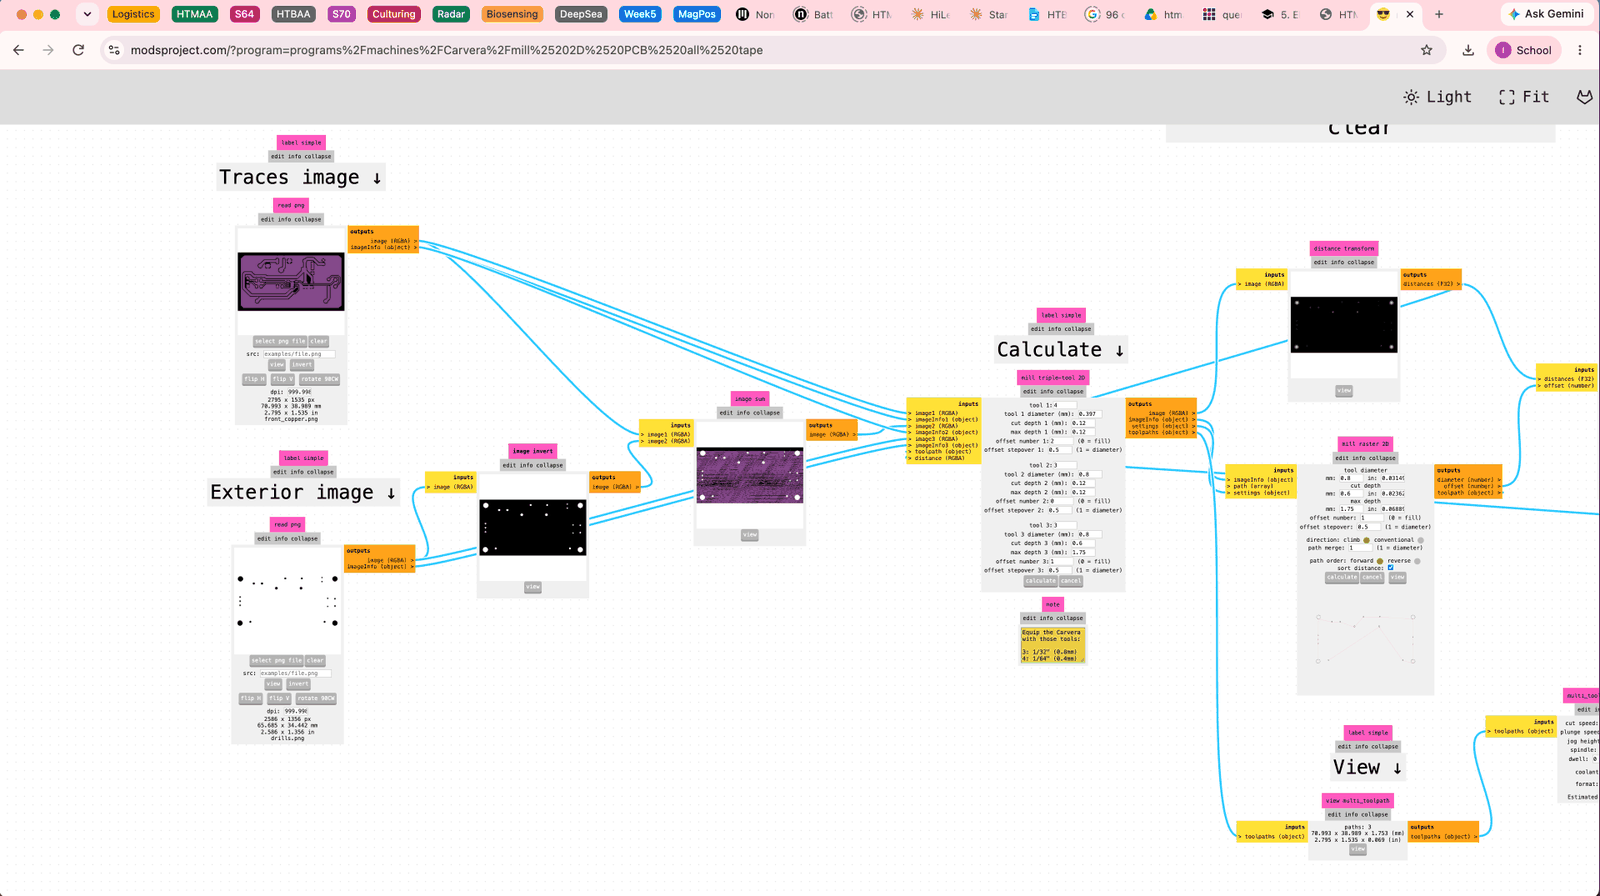Image resolution: width=1600 pixels, height=896 pixels.
Task: Select the climb direction radio button
Action: click(x=1367, y=540)
